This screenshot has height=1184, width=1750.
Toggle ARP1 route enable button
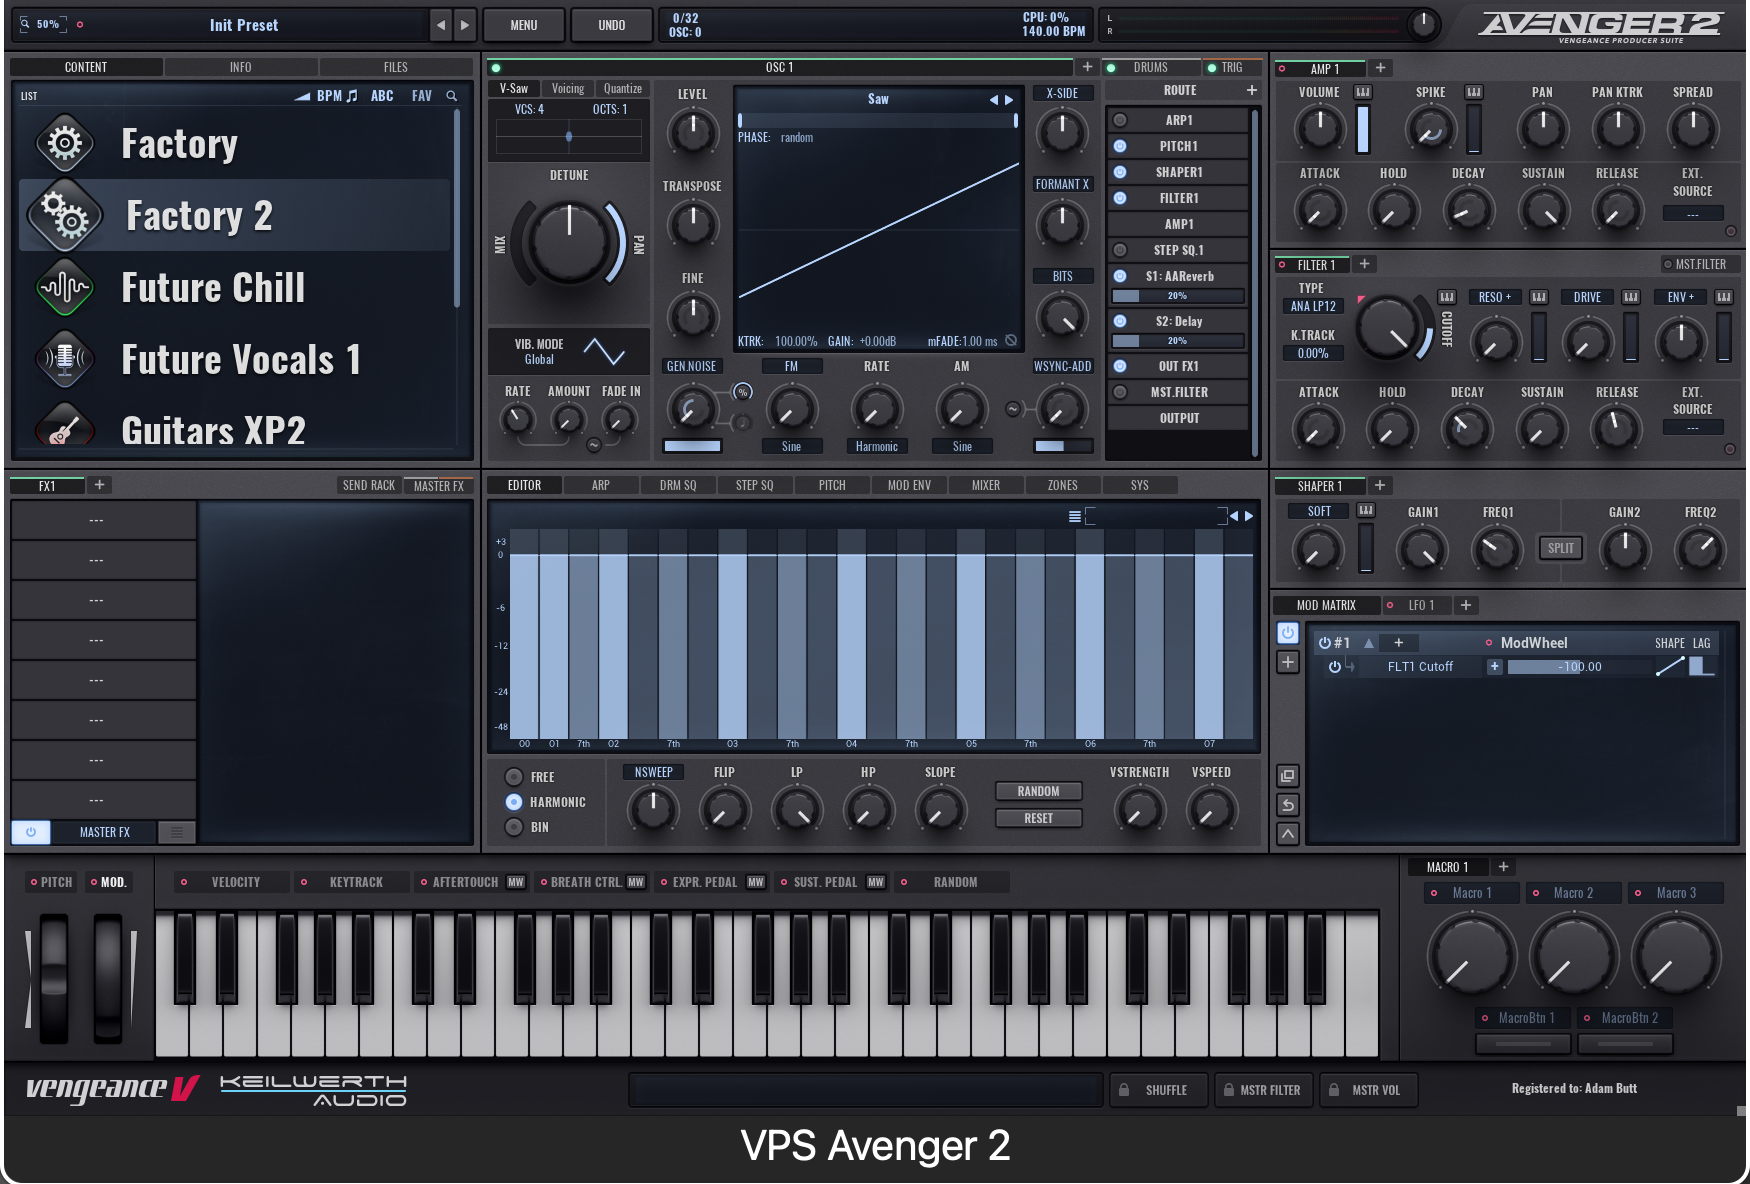point(1120,120)
